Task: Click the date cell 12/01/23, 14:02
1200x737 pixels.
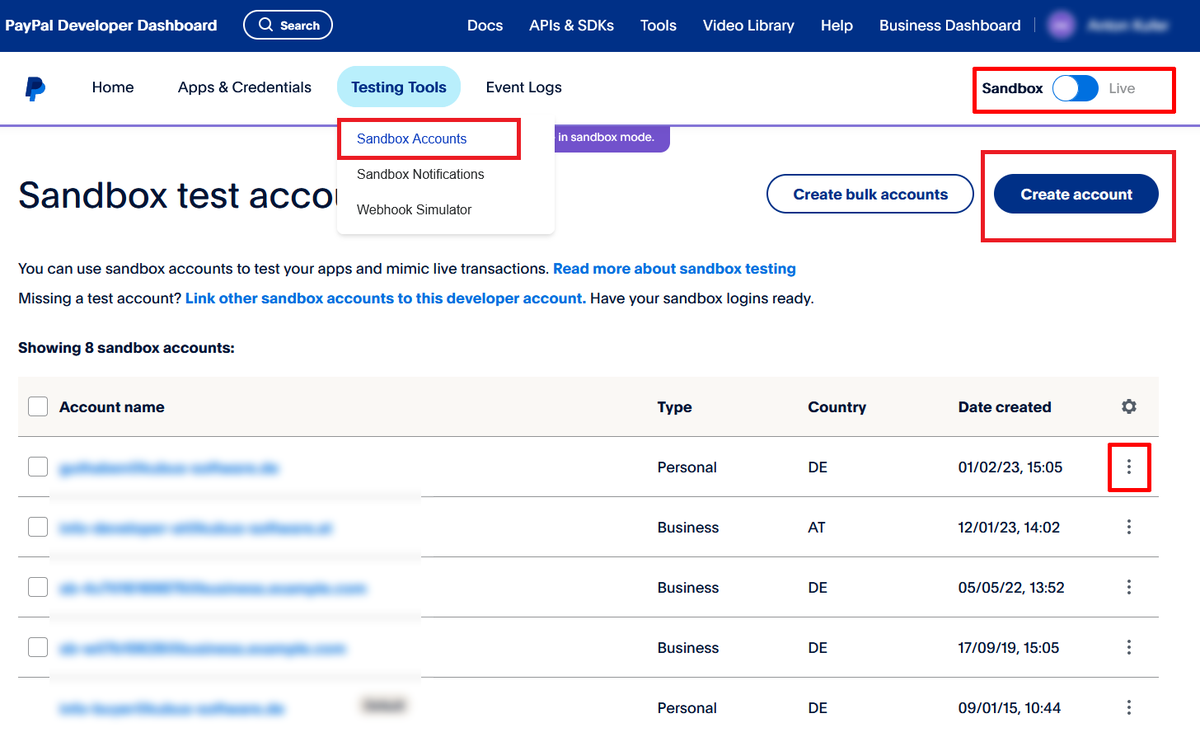Action: click(x=1009, y=527)
